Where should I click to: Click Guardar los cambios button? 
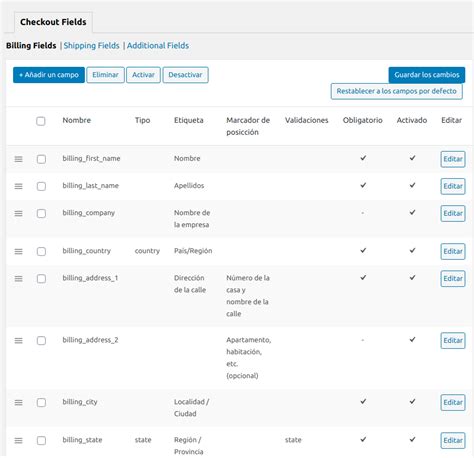click(427, 75)
